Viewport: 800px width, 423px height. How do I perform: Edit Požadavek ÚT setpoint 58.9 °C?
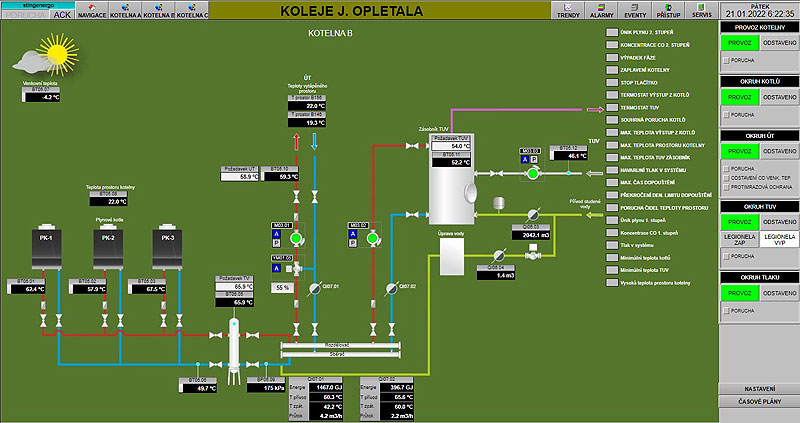[240, 177]
